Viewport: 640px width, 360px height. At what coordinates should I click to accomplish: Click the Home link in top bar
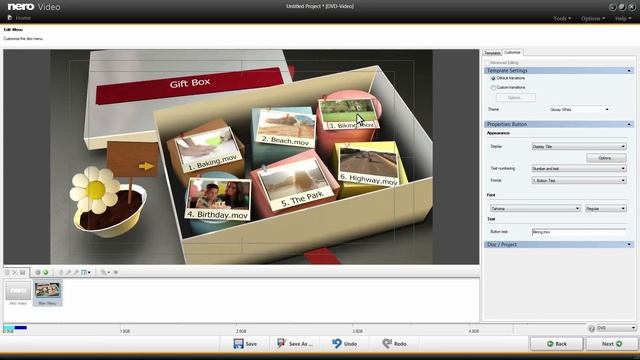point(23,18)
